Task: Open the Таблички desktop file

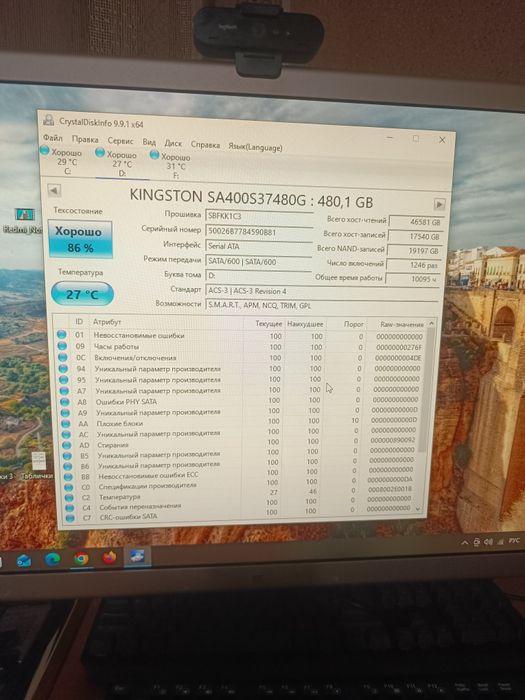Action: 38,466
